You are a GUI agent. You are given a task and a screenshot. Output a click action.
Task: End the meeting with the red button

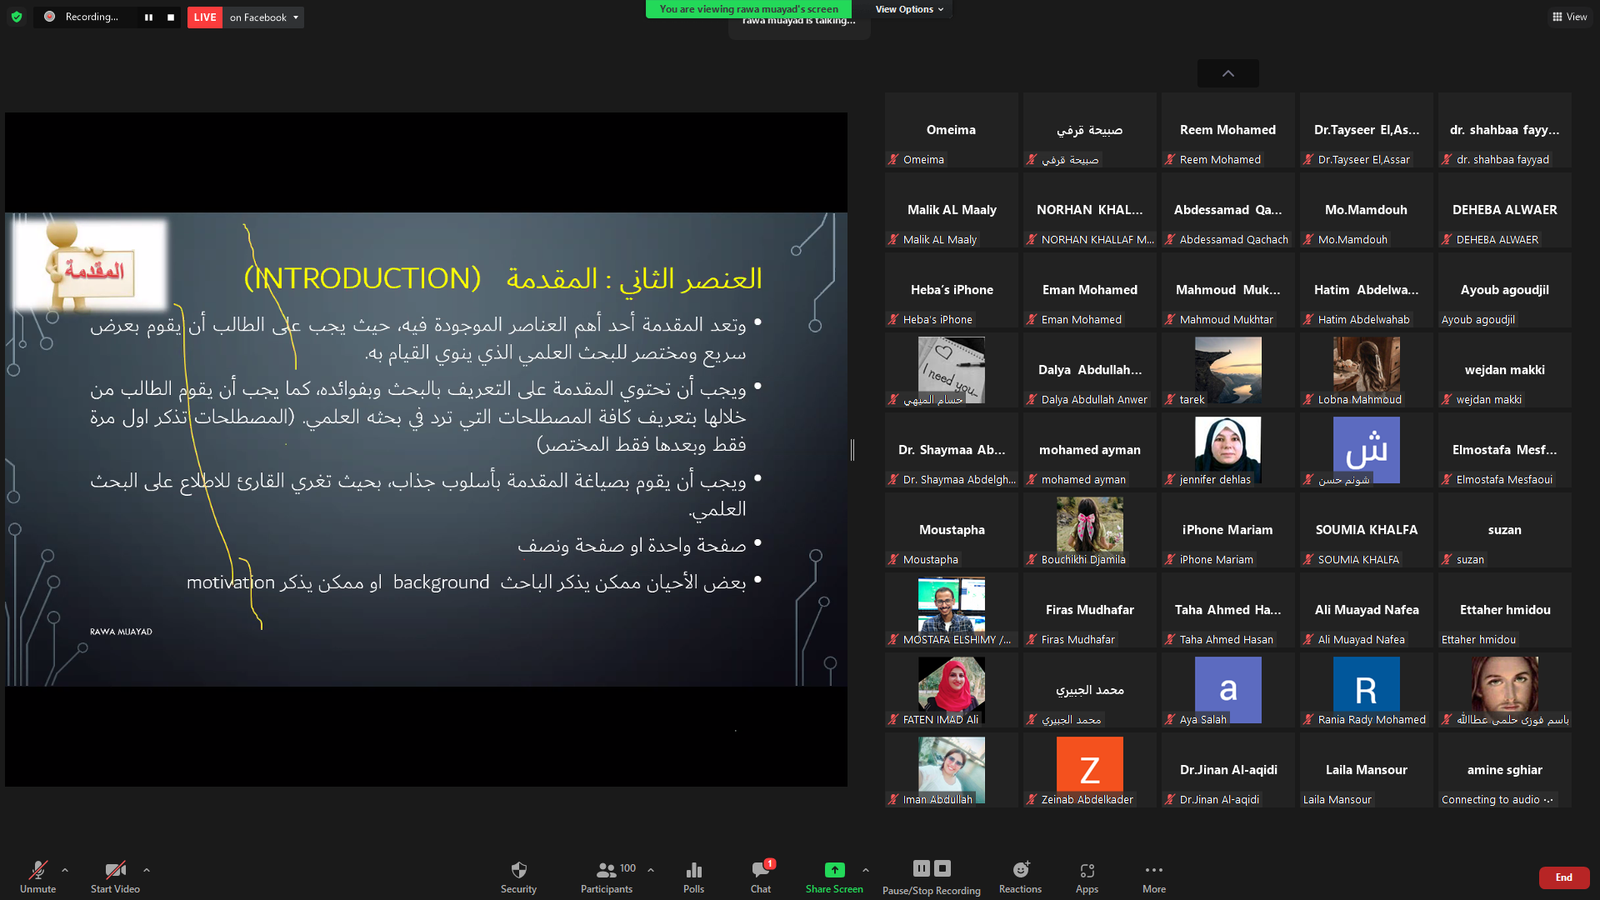coord(1564,877)
